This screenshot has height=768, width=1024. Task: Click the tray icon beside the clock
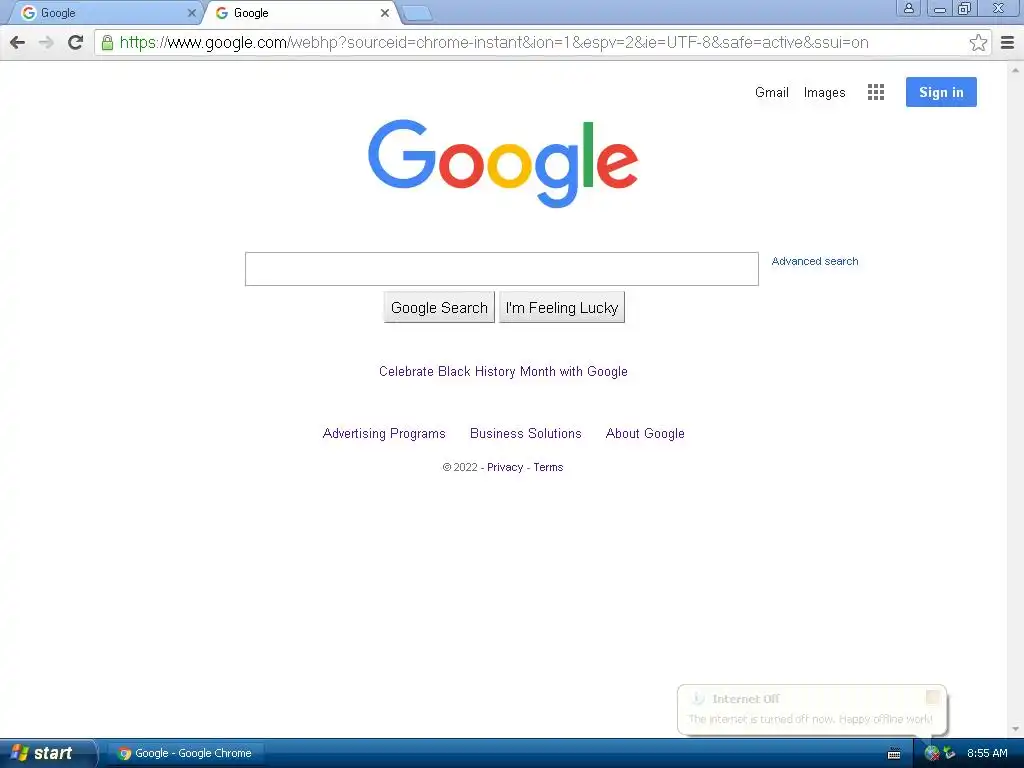(950, 754)
